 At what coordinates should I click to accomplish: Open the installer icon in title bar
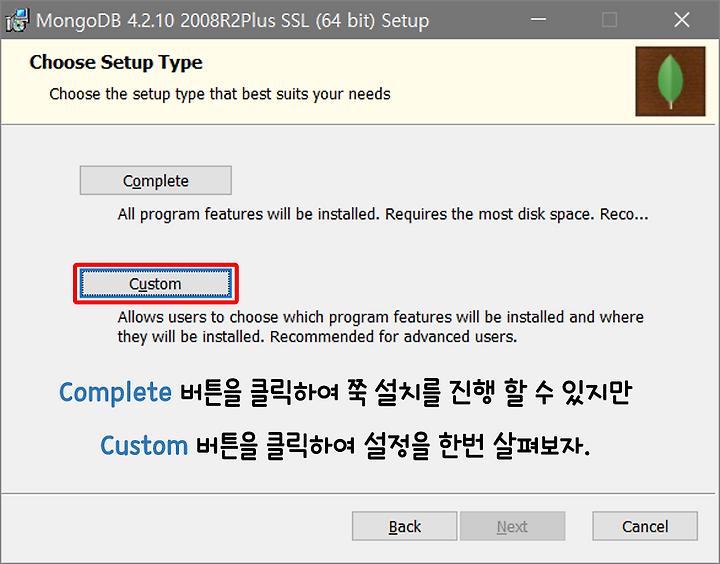pyautogui.click(x=17, y=20)
